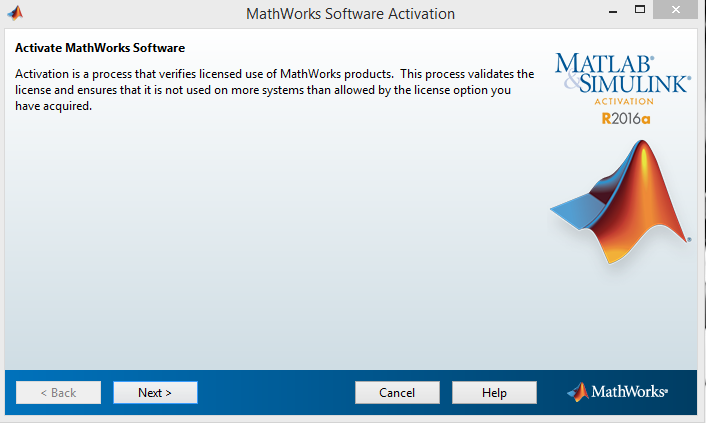This screenshot has width=706, height=423.
Task: Click the Activate MathWorks Software heading
Action: pyautogui.click(x=100, y=48)
